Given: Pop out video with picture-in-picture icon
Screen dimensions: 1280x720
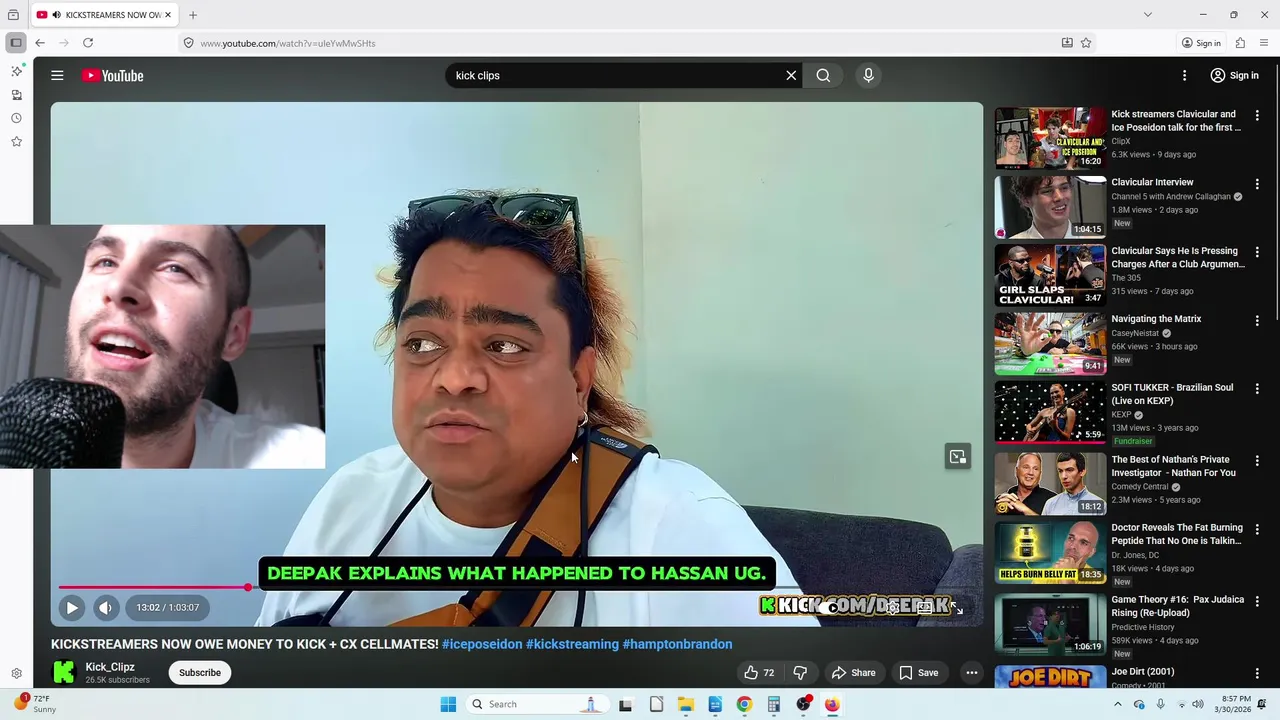Looking at the screenshot, I should (958, 457).
